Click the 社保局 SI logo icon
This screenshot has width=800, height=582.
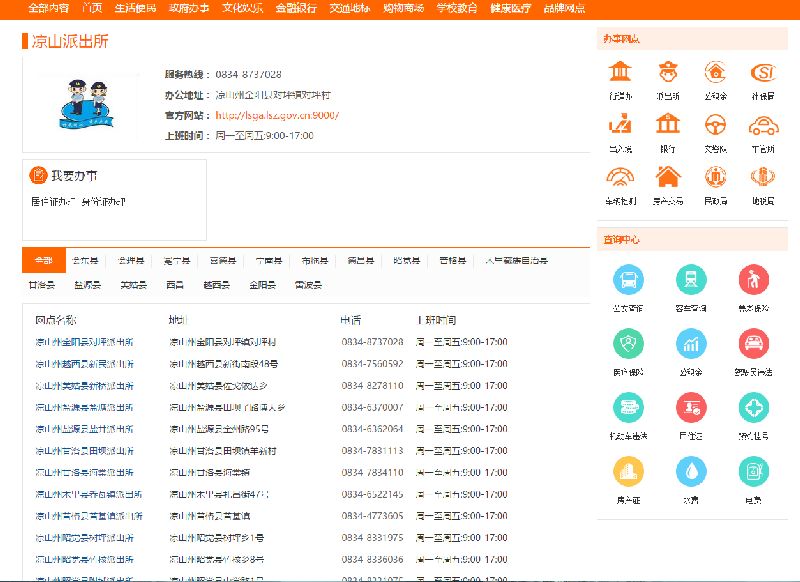pyautogui.click(x=763, y=72)
